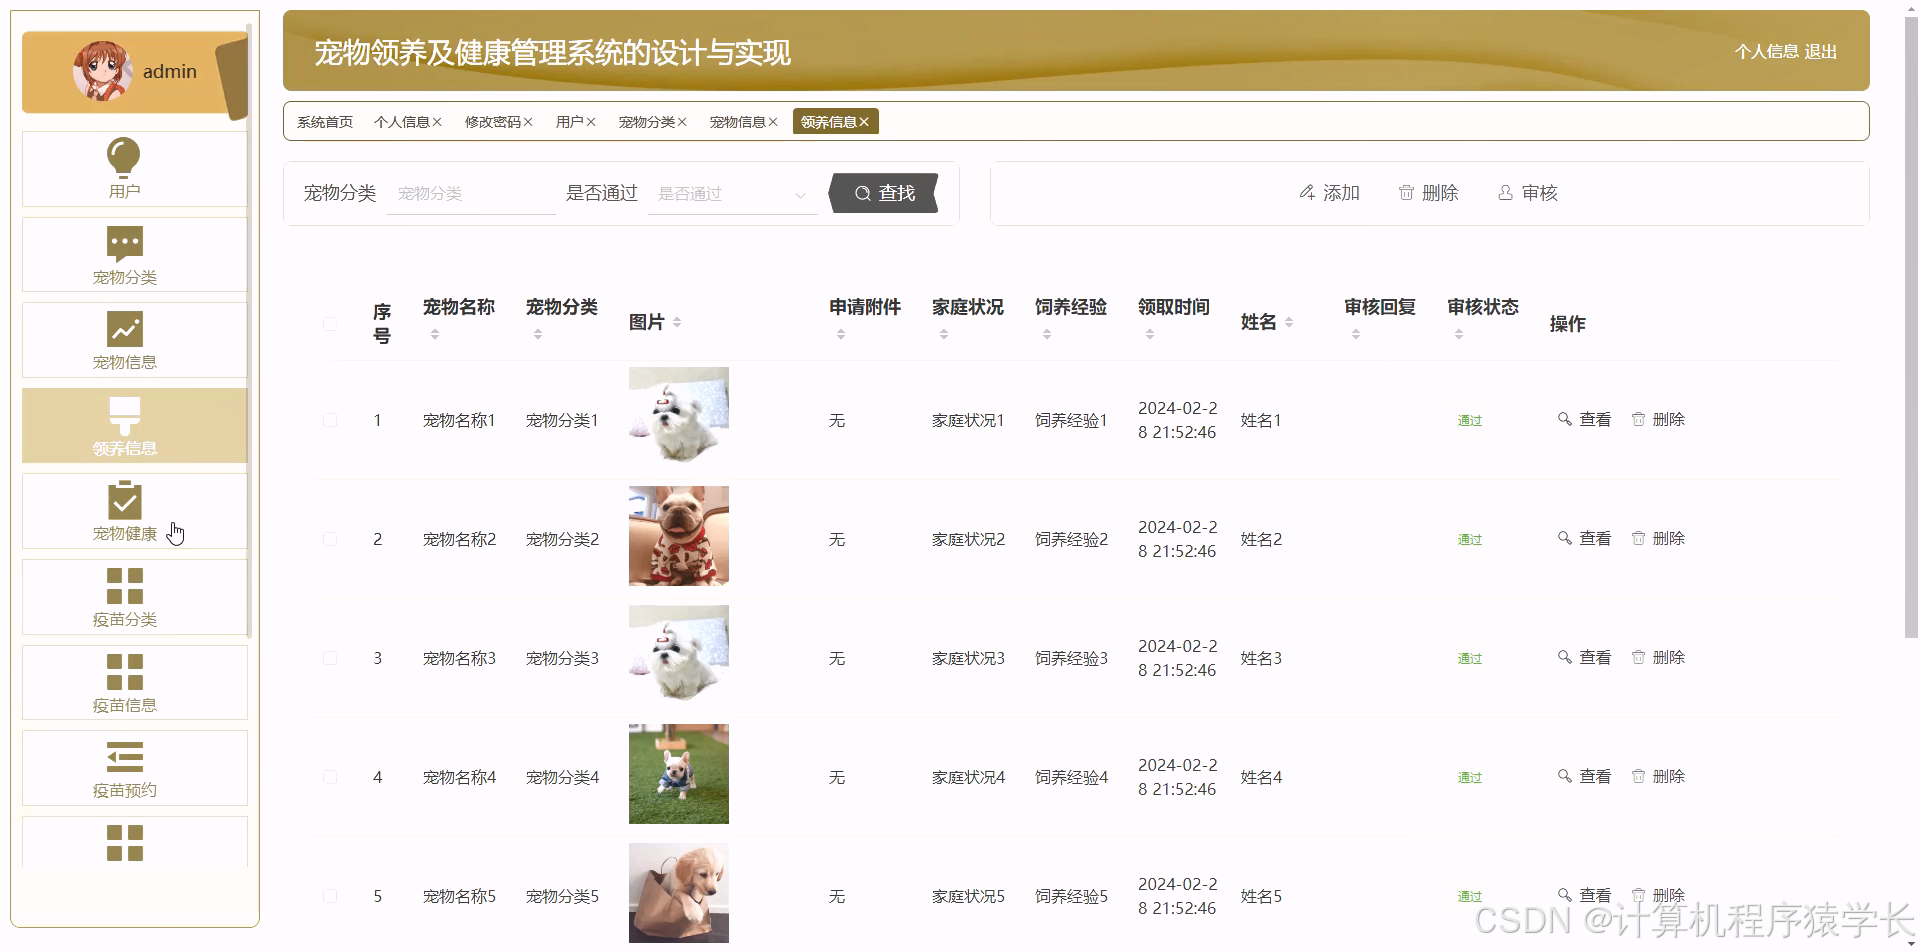
Task: Sort by 领取时间 column arrows
Action: [x=1150, y=334]
